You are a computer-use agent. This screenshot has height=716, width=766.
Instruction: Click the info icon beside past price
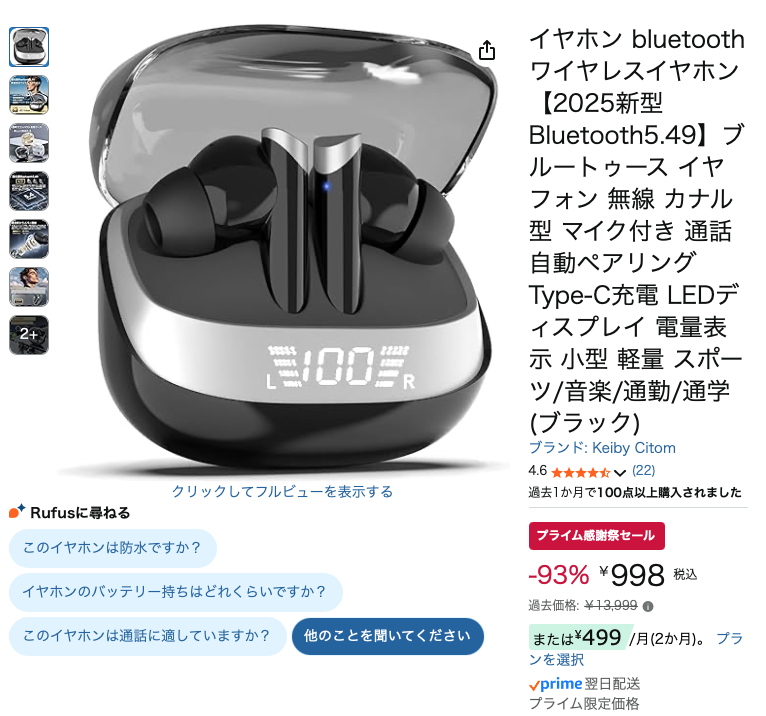pos(648,607)
